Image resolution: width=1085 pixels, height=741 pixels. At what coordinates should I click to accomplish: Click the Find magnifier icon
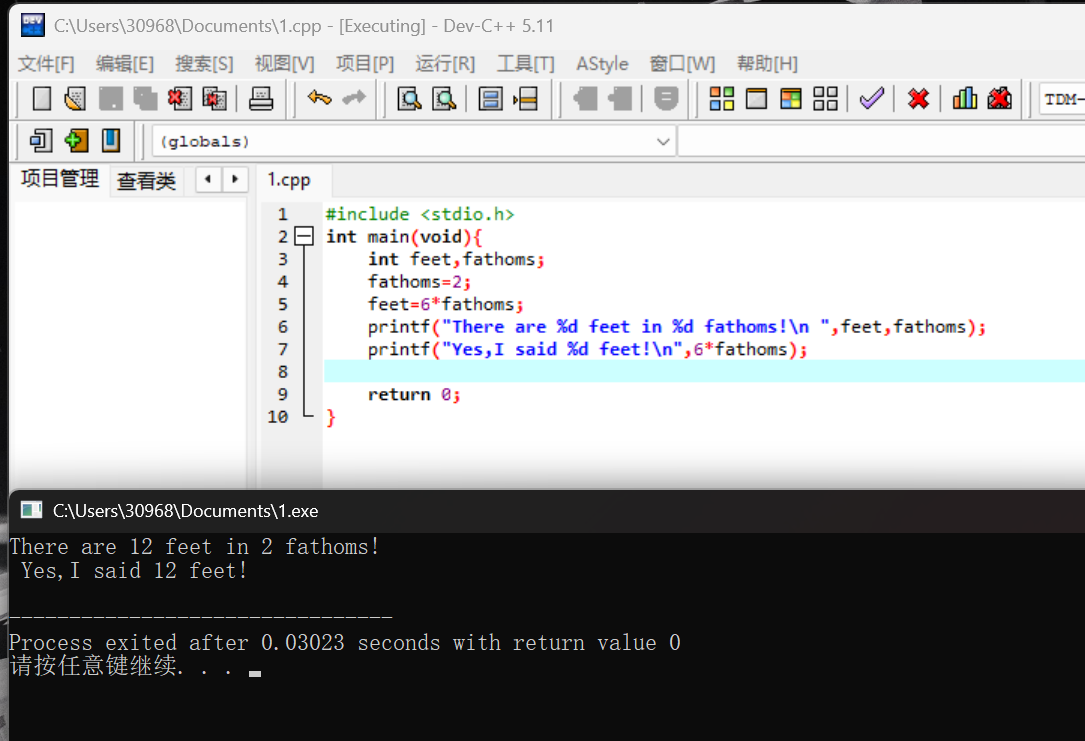pos(409,99)
